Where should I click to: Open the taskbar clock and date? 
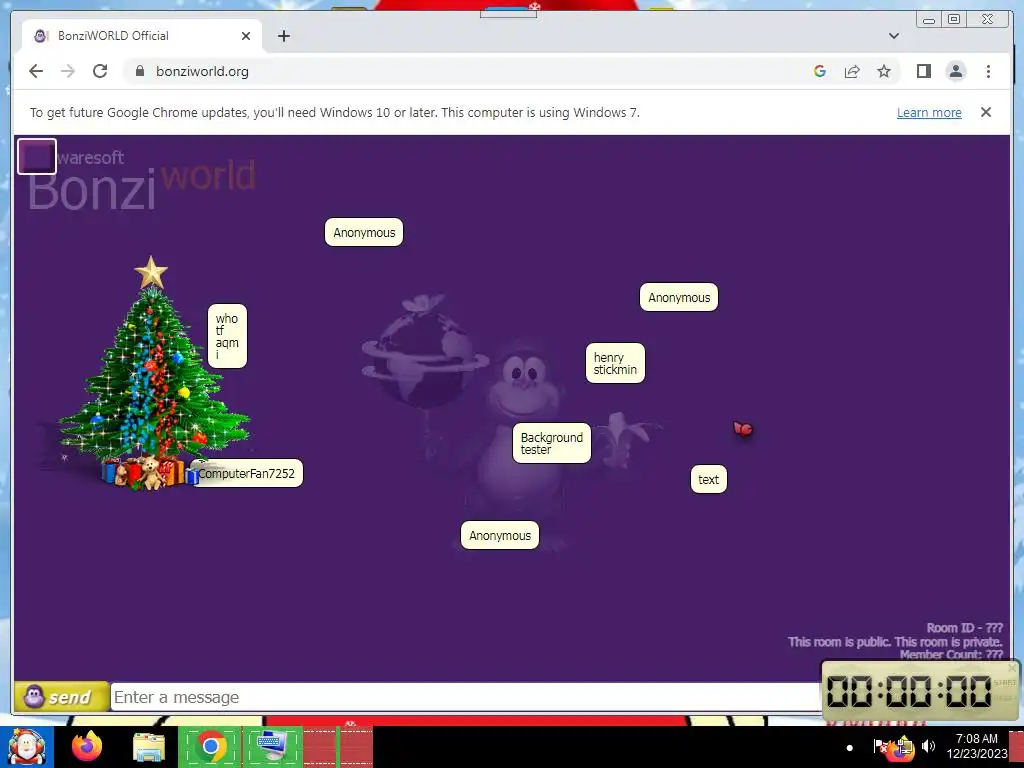tap(976, 746)
